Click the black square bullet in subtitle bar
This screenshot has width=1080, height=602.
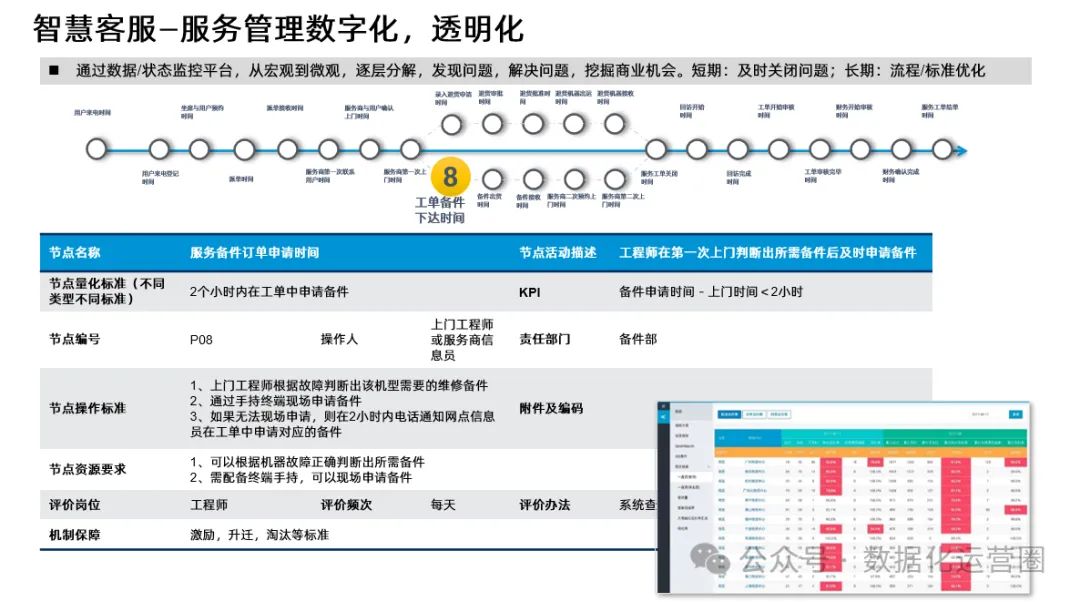(54, 70)
